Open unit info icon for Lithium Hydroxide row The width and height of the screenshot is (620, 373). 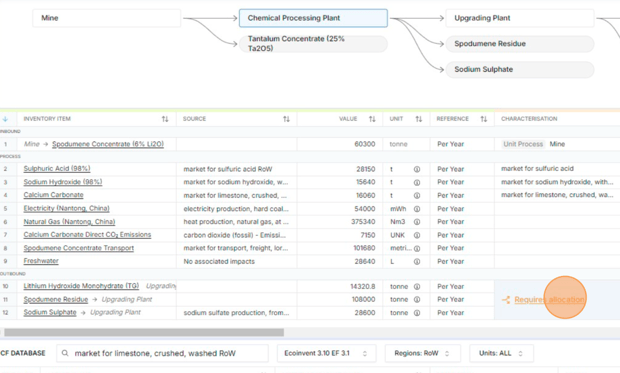point(417,287)
